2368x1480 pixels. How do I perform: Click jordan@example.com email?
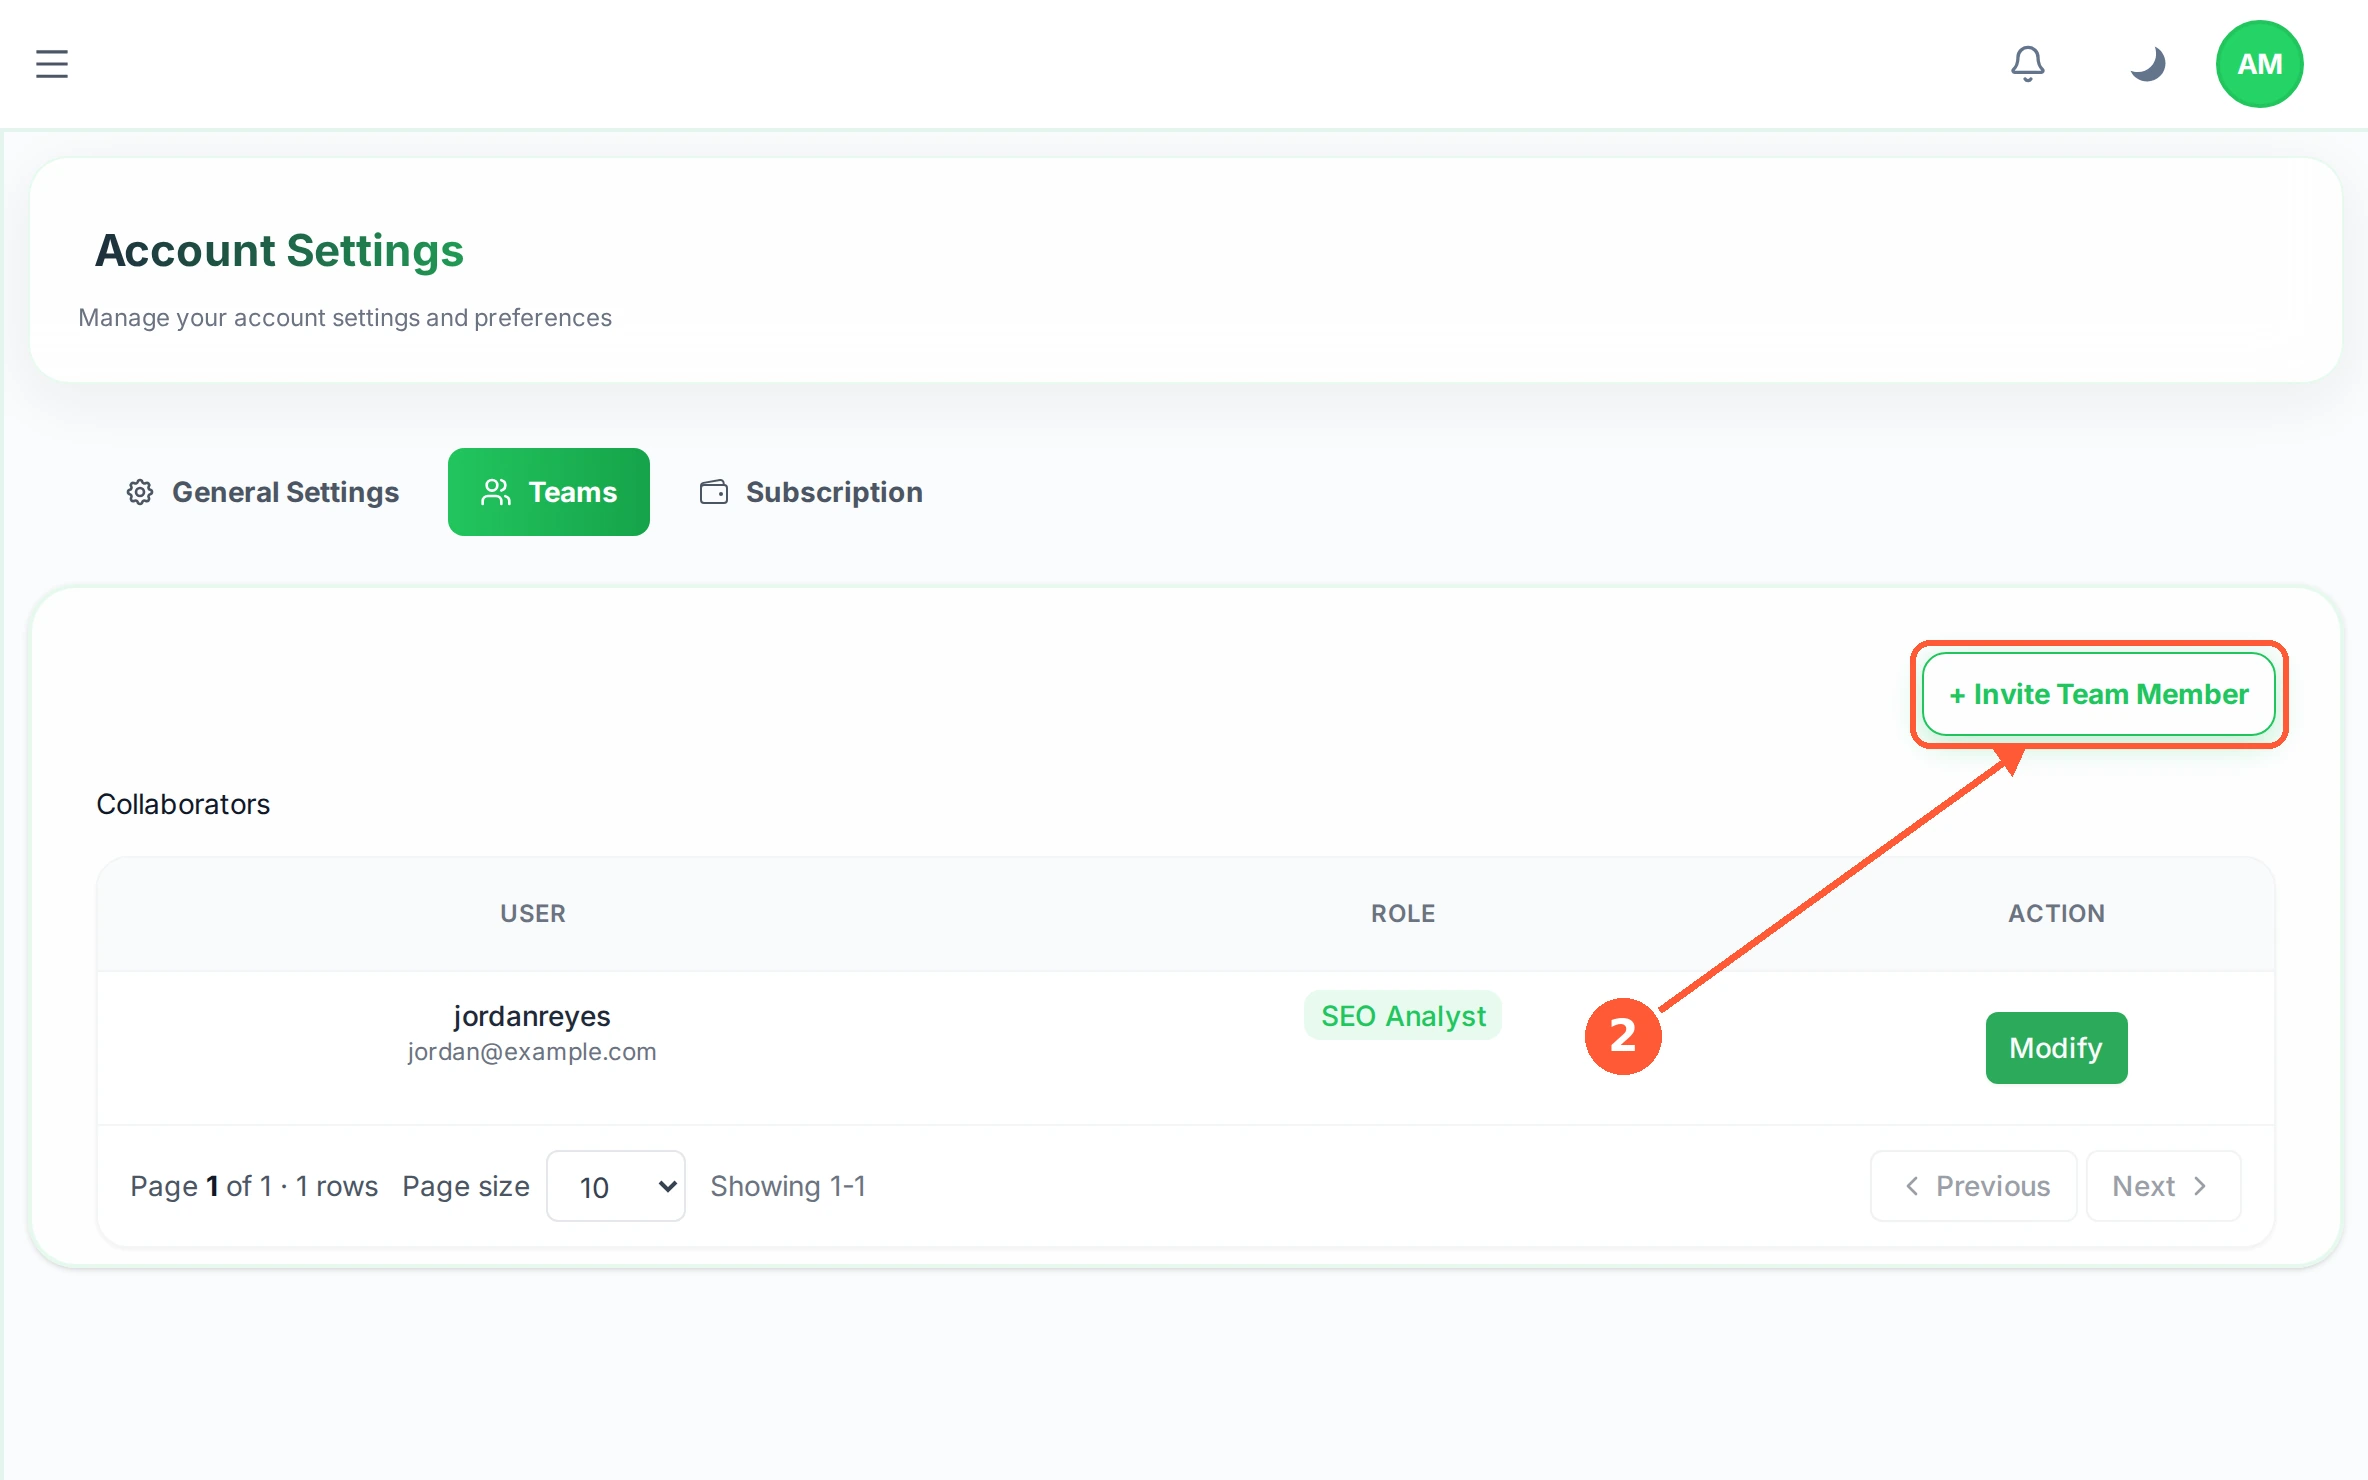click(532, 1052)
